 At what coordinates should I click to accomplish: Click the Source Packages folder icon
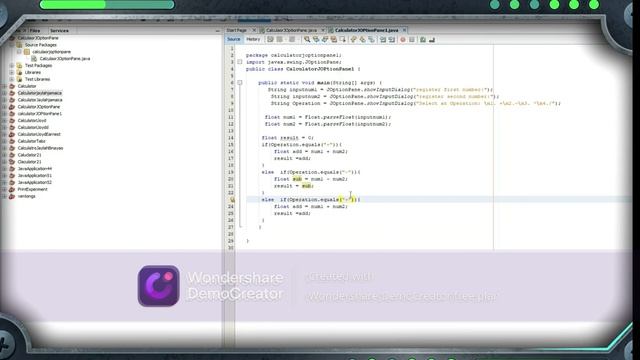[19, 45]
